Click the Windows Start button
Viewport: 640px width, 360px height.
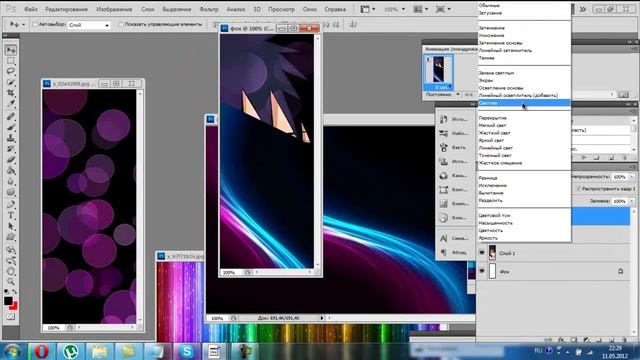(x=12, y=351)
